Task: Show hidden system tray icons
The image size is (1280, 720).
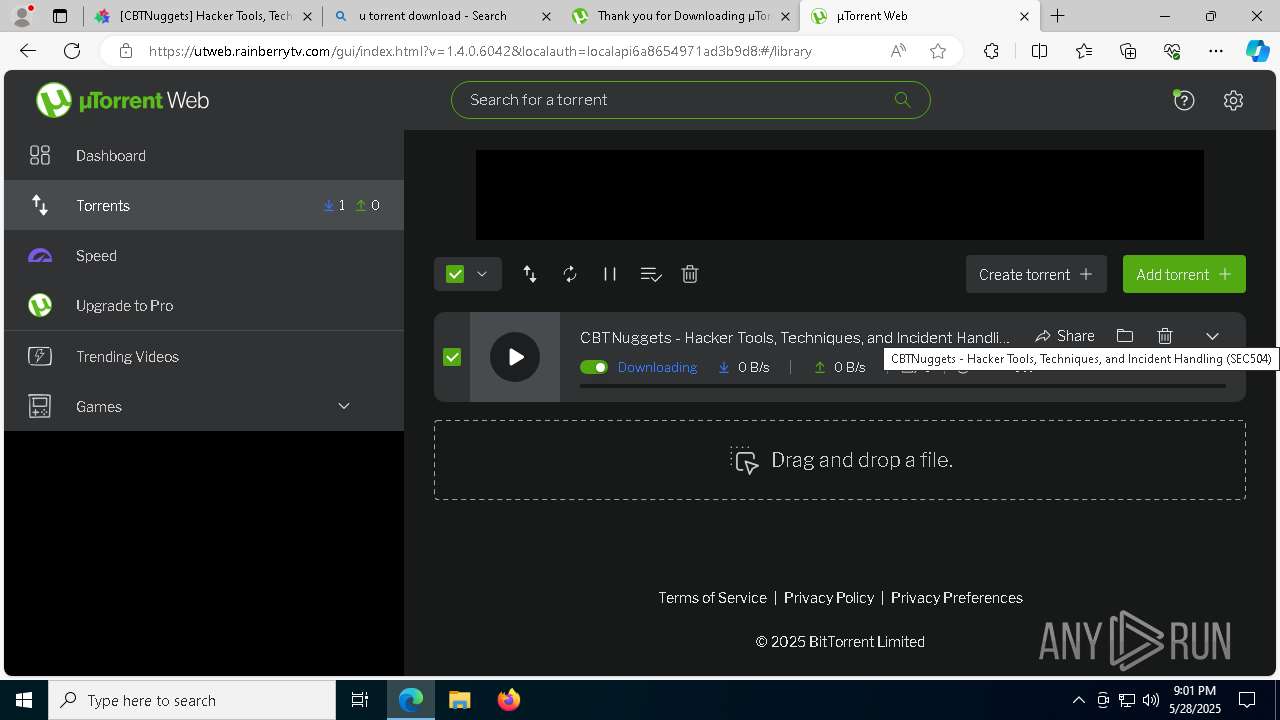Action: (x=1078, y=700)
